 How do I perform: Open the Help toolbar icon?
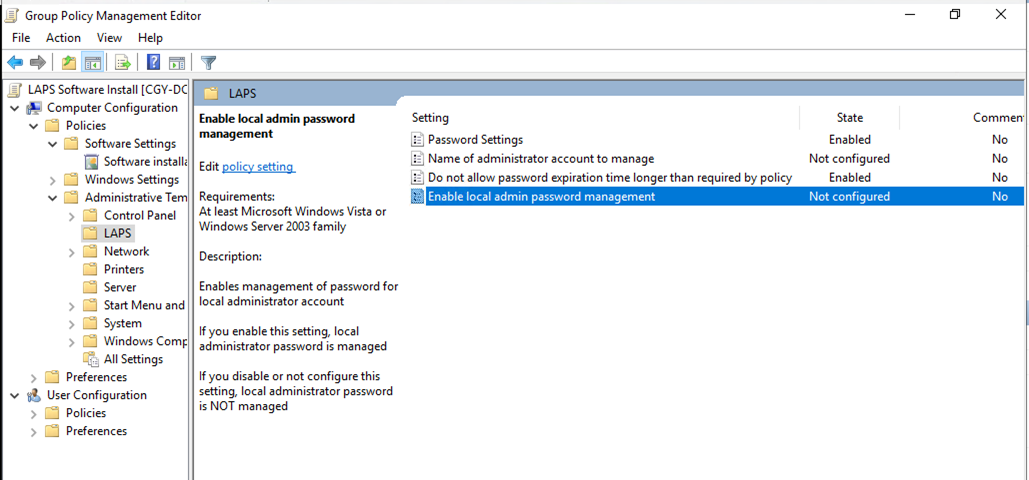point(154,62)
